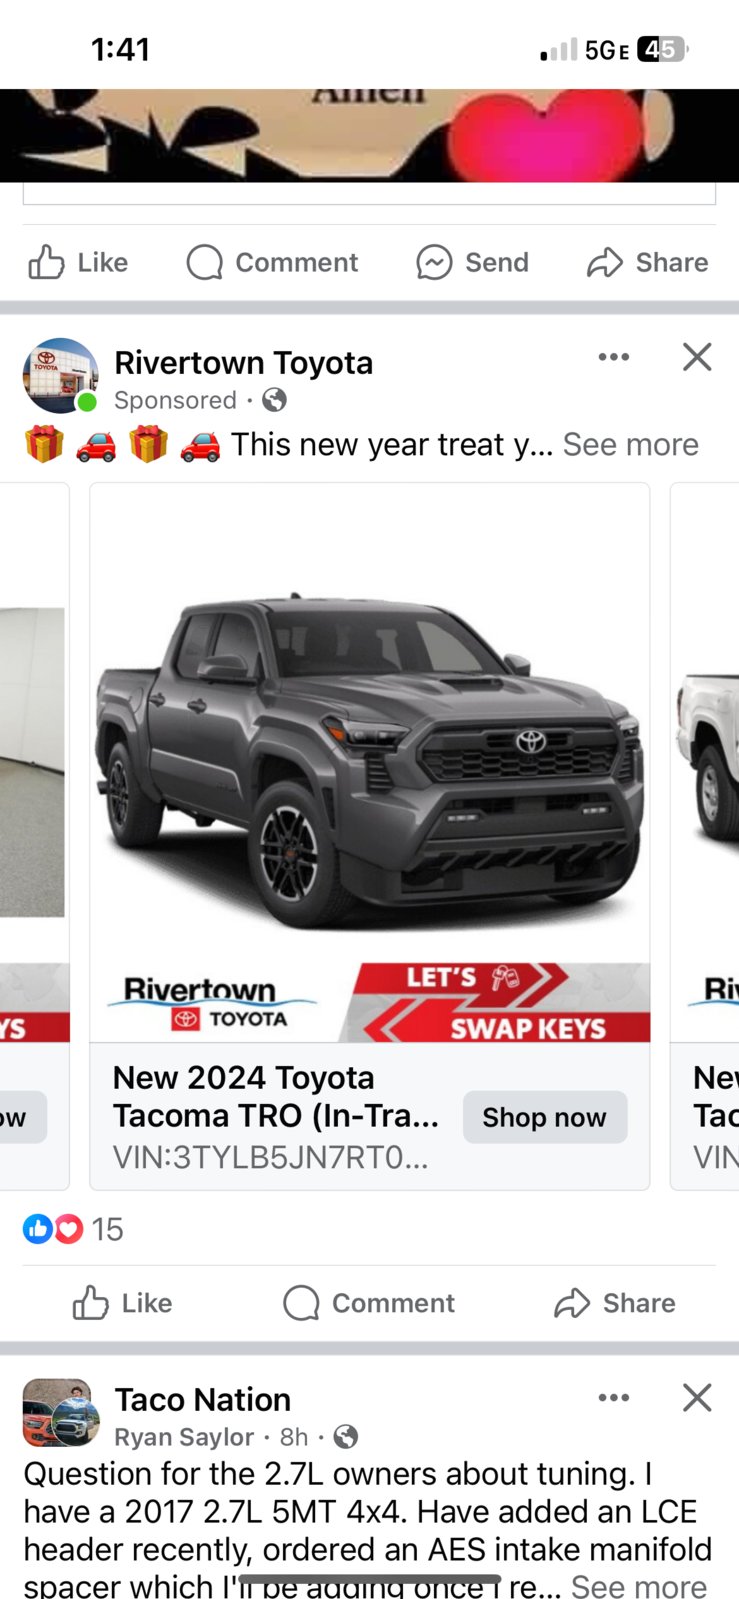Hide the Taco Nation post with X
Screen dimensions: 739x1599
click(x=697, y=1397)
